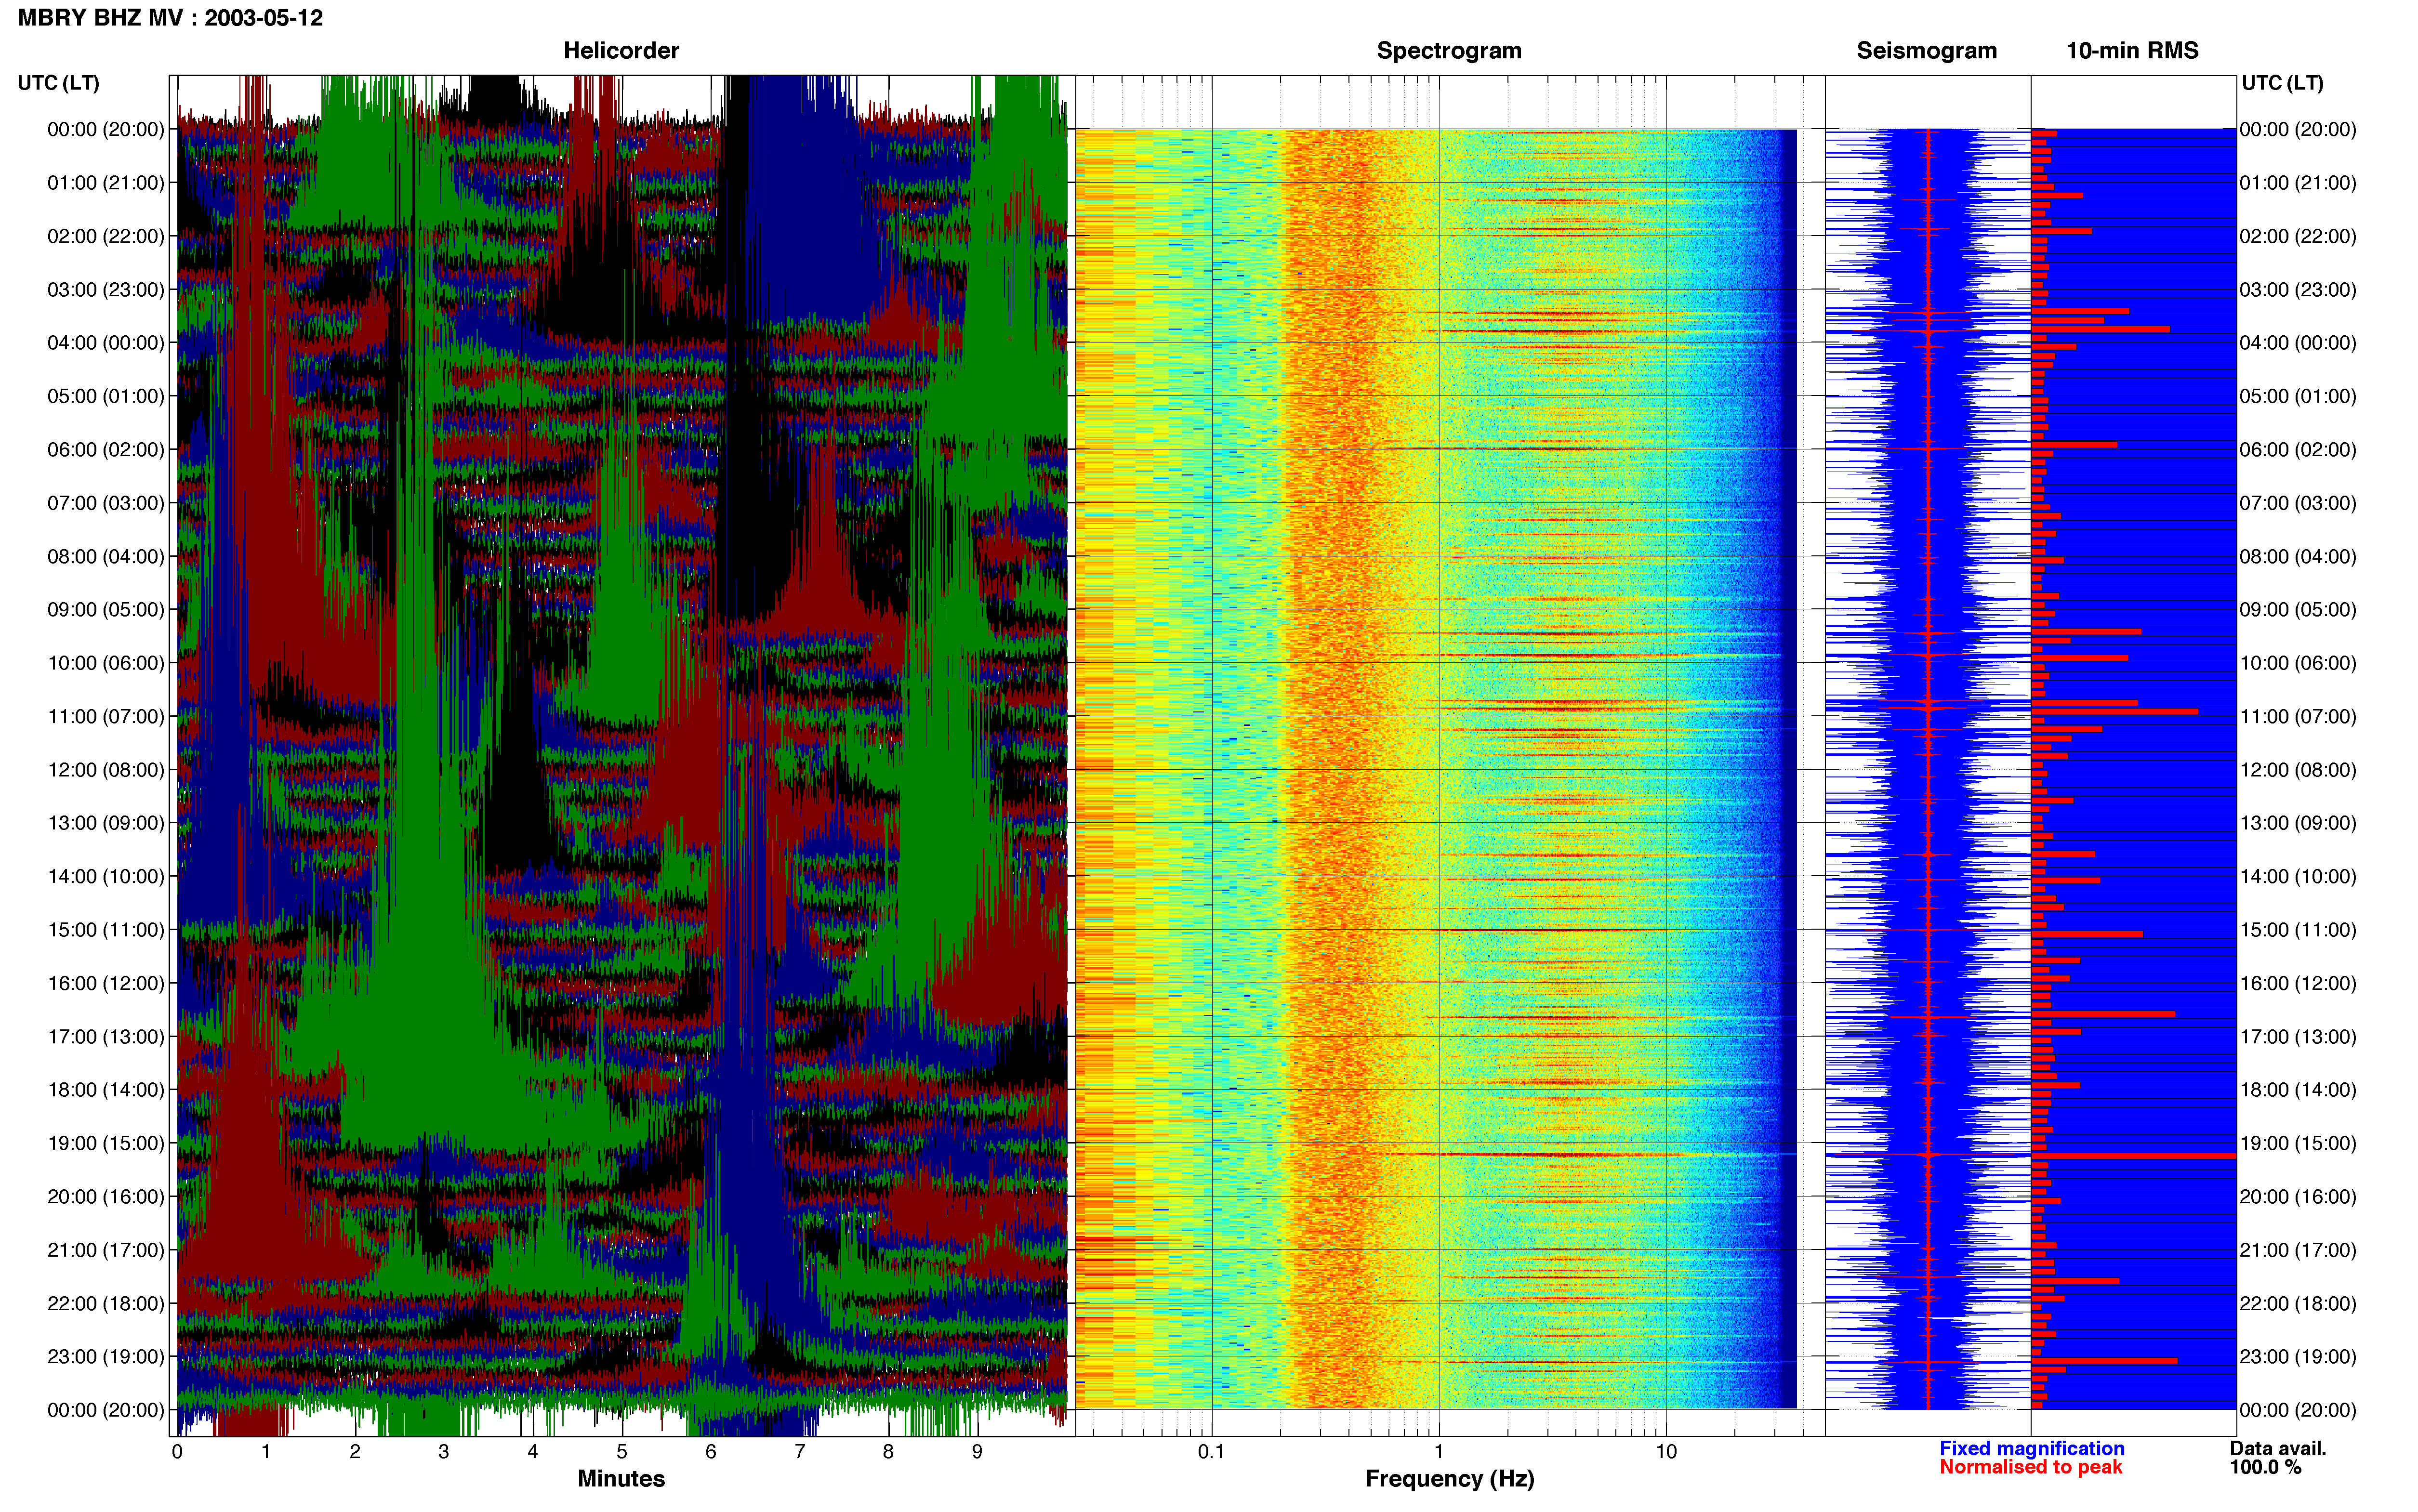Image resolution: width=2418 pixels, height=1512 pixels.
Task: Click right time label '23:00 (19:00)'
Action: (x=2298, y=1357)
